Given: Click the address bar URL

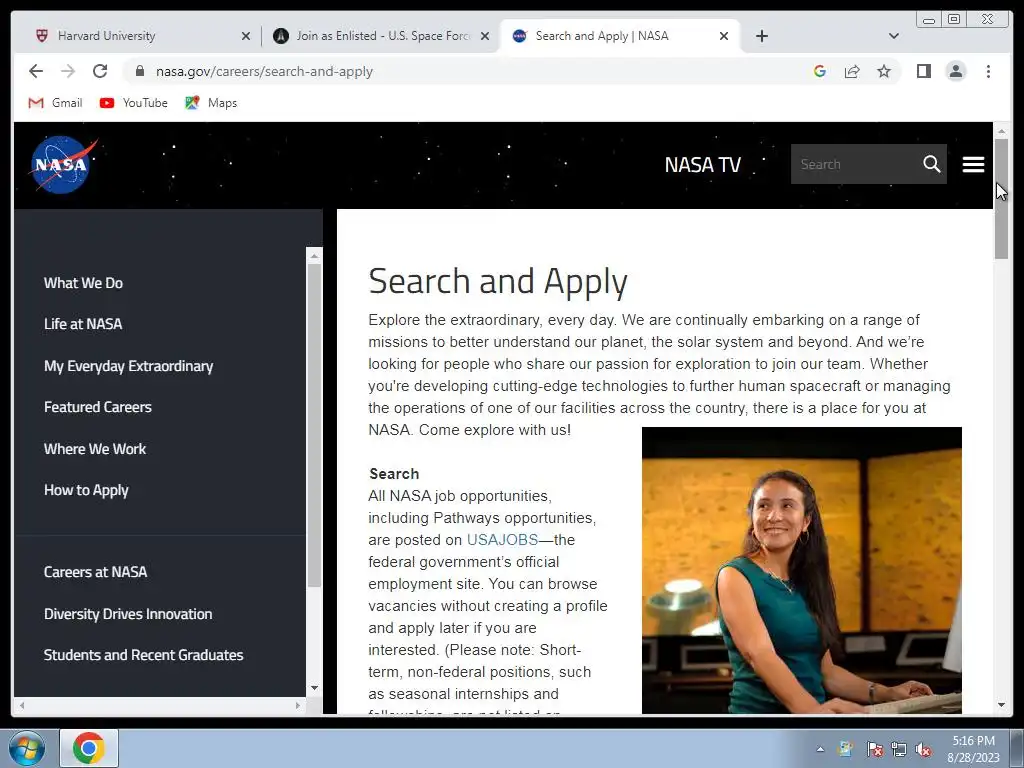Looking at the screenshot, I should 264,71.
